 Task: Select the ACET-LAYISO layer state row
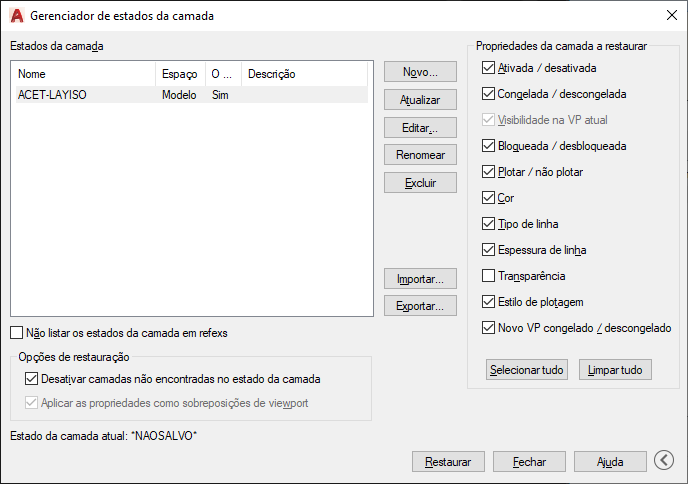pos(192,95)
